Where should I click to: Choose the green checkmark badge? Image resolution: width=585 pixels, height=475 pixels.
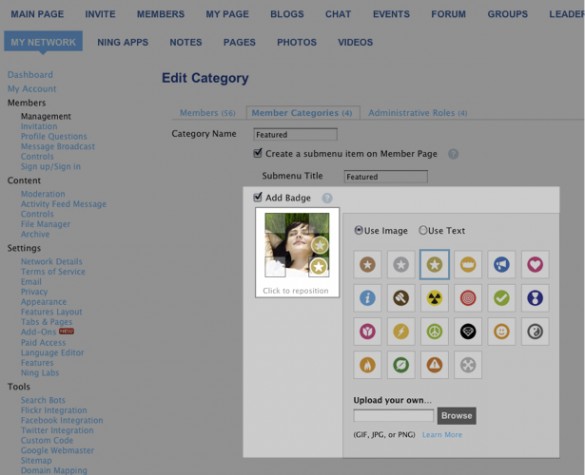pyautogui.click(x=501, y=298)
